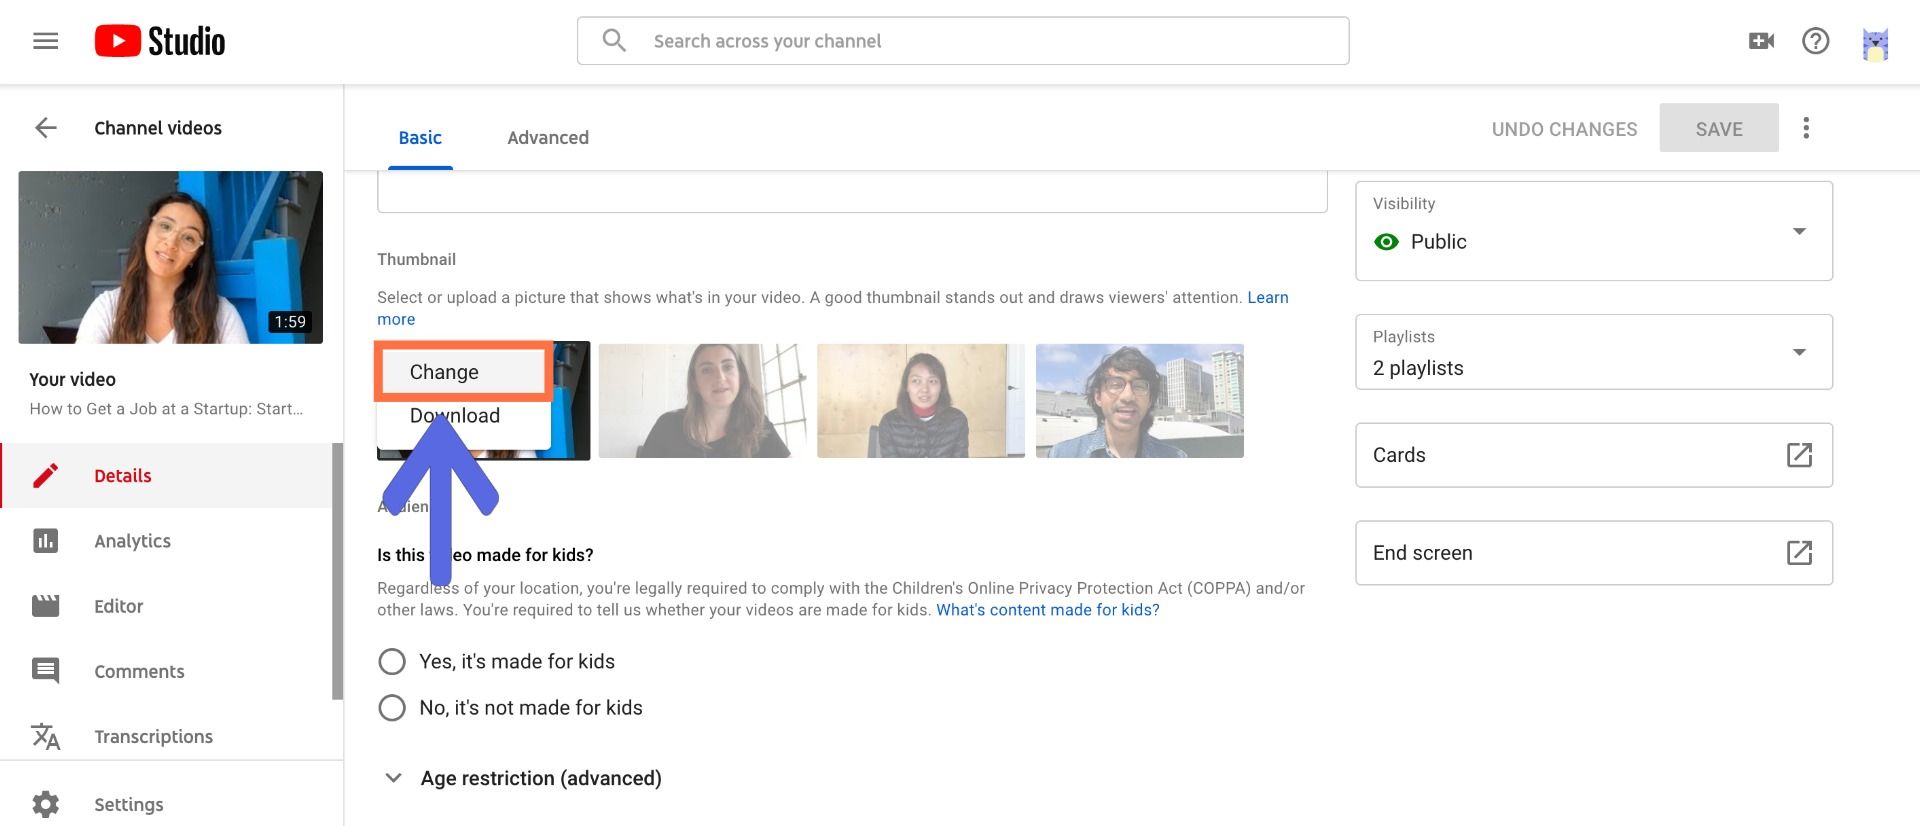Click the Create video camera icon
Image resolution: width=1920 pixels, height=826 pixels.
pos(1761,41)
